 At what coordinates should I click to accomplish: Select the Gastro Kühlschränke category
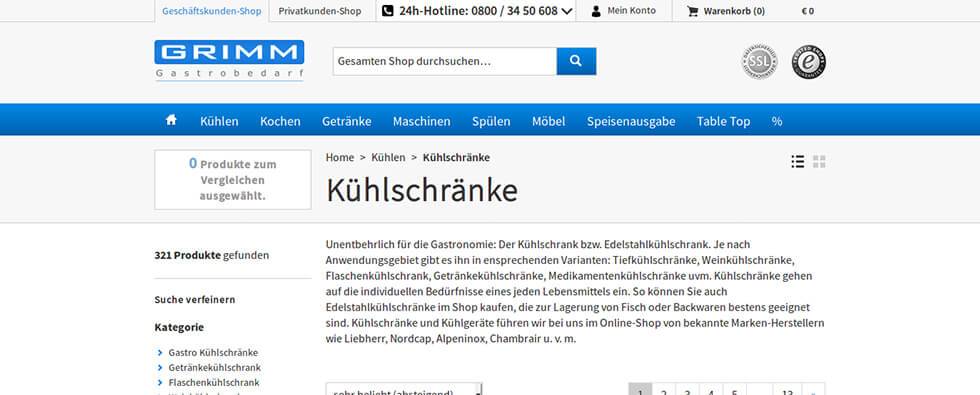click(x=213, y=352)
